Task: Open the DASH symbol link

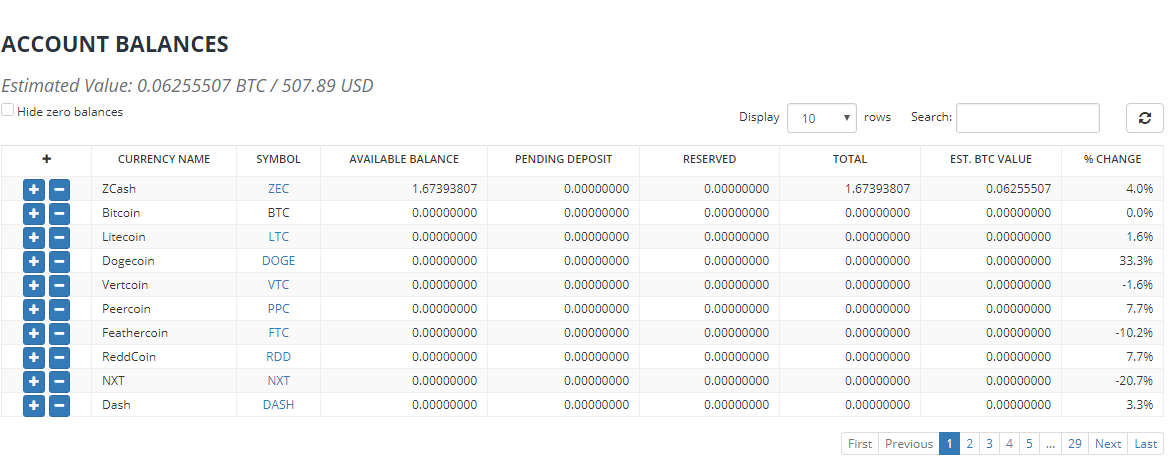Action: pos(278,405)
